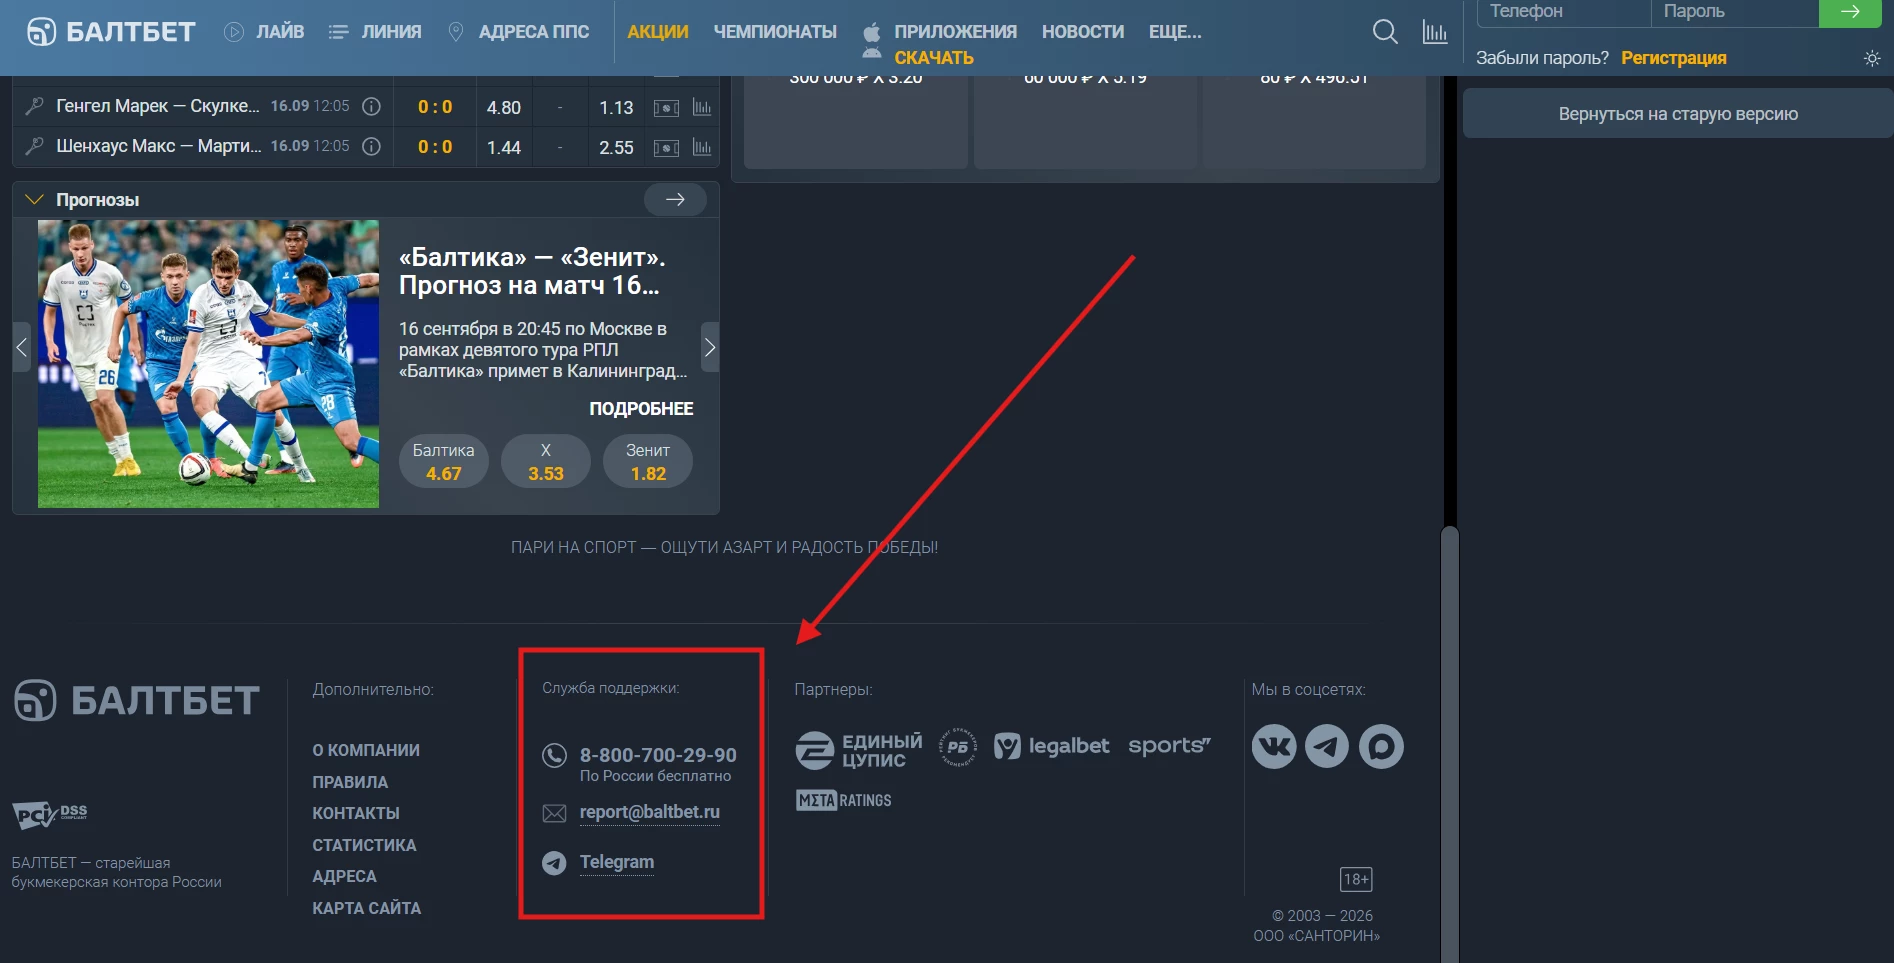Open О КОМПАНИИ in the footer
1894x963 pixels.
point(366,750)
